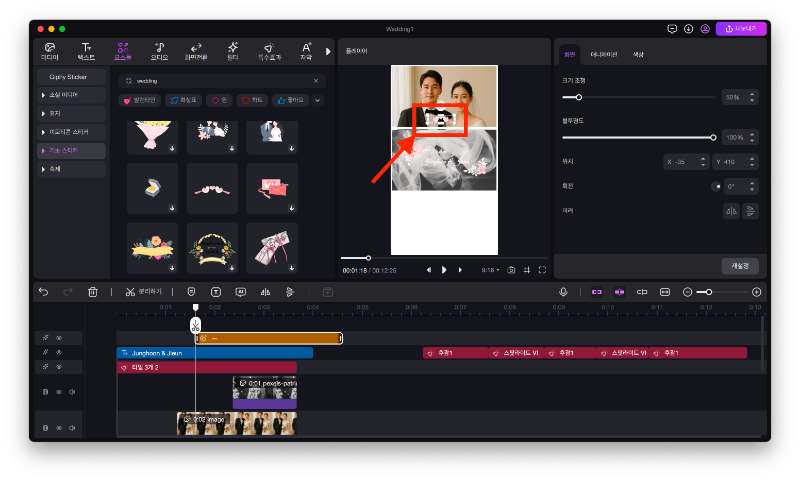Toggle visibility eye on the top sticker track
This screenshot has width=800, height=480.
(59, 338)
